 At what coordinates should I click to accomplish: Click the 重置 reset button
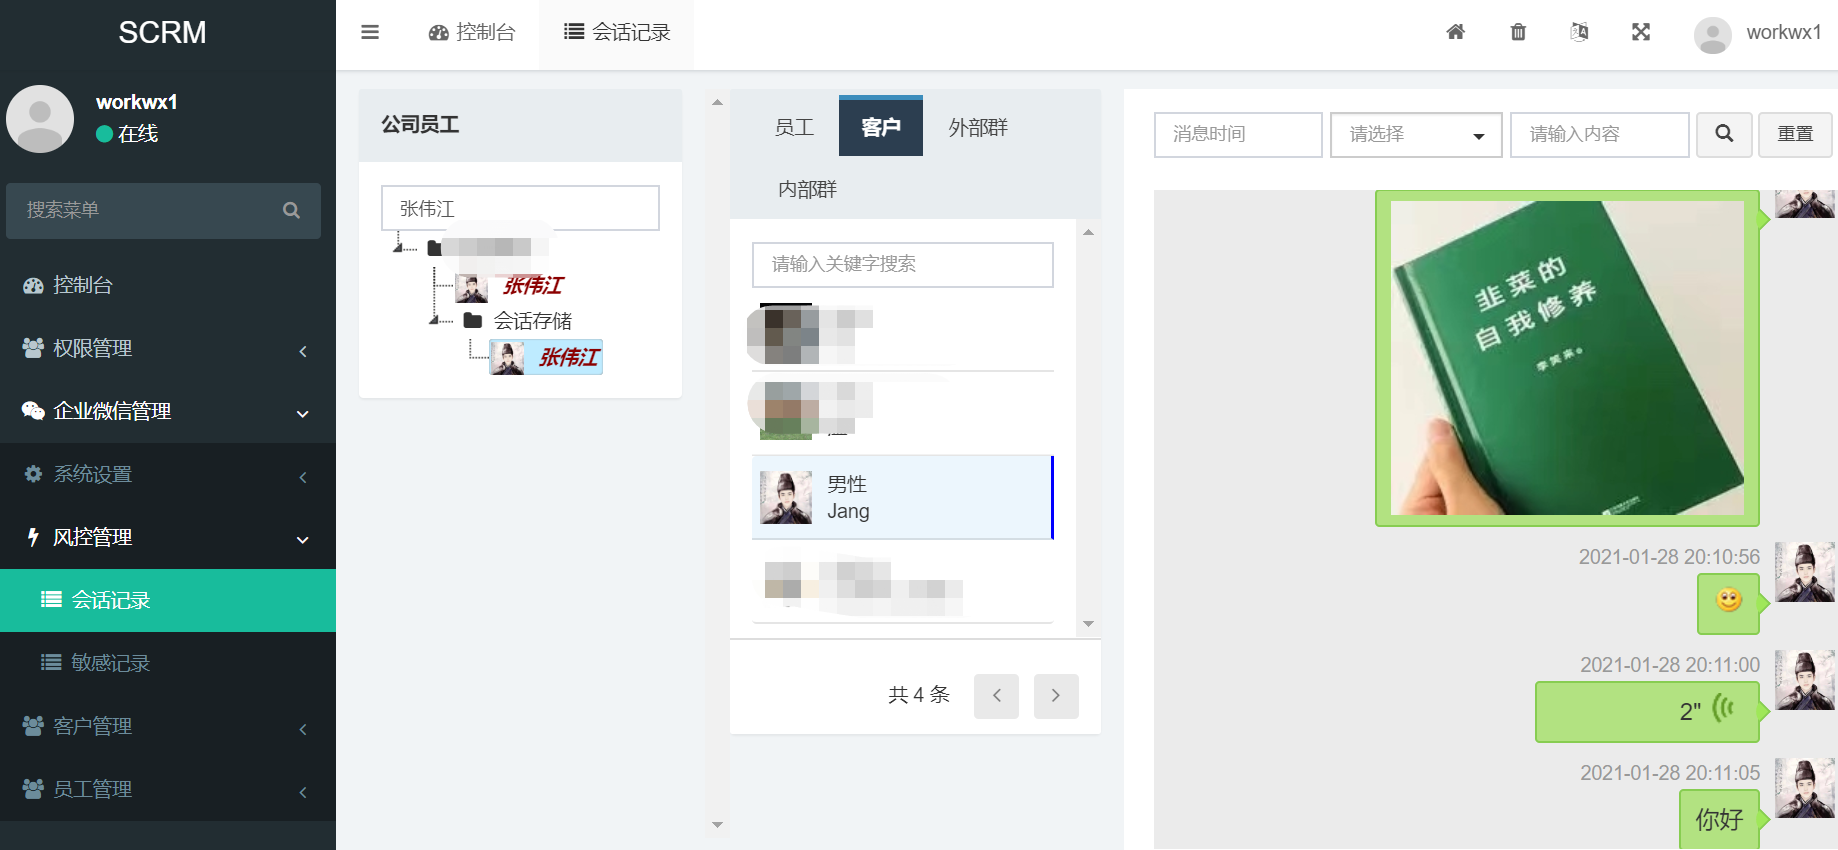click(1795, 134)
